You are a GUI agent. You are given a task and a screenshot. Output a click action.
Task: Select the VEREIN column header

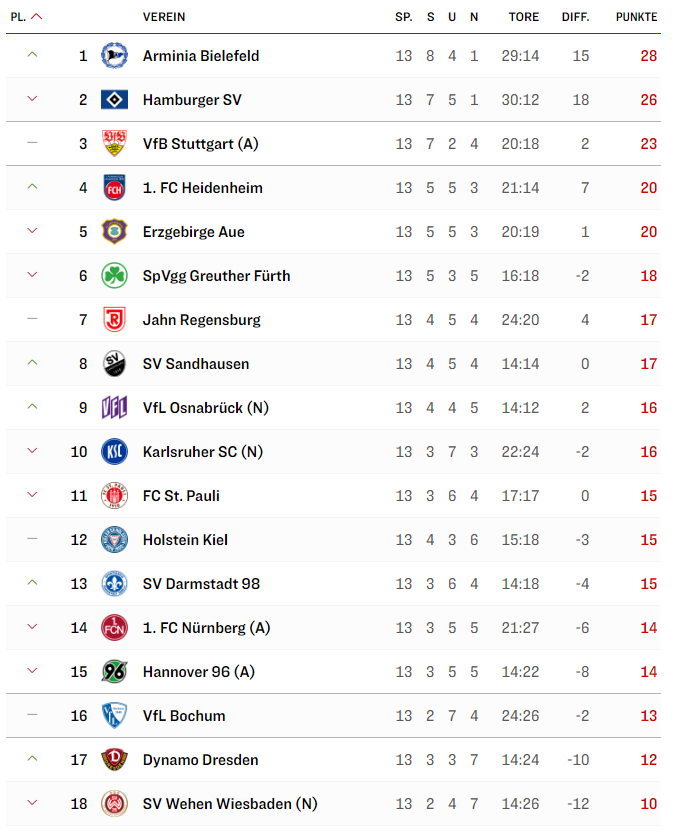[x=164, y=17]
